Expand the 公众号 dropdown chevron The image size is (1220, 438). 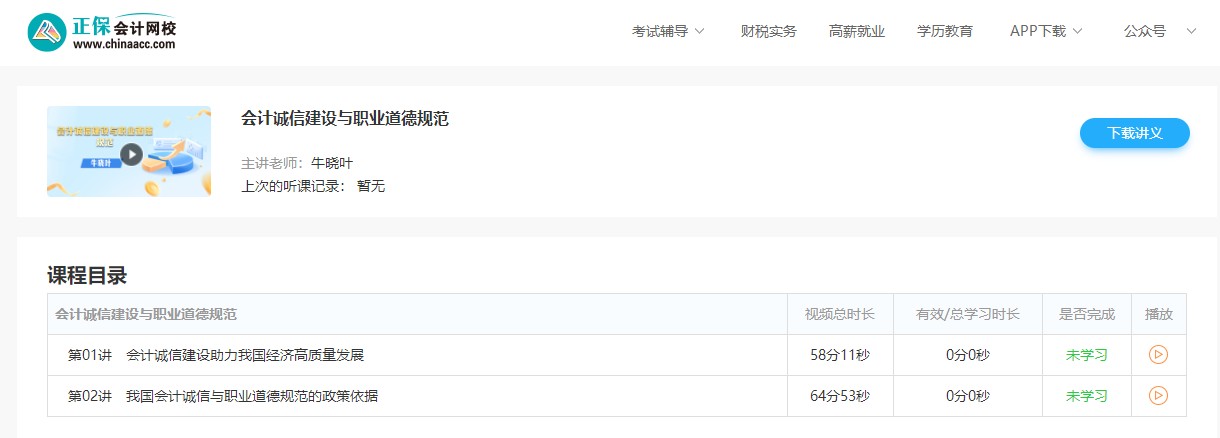[x=1190, y=31]
